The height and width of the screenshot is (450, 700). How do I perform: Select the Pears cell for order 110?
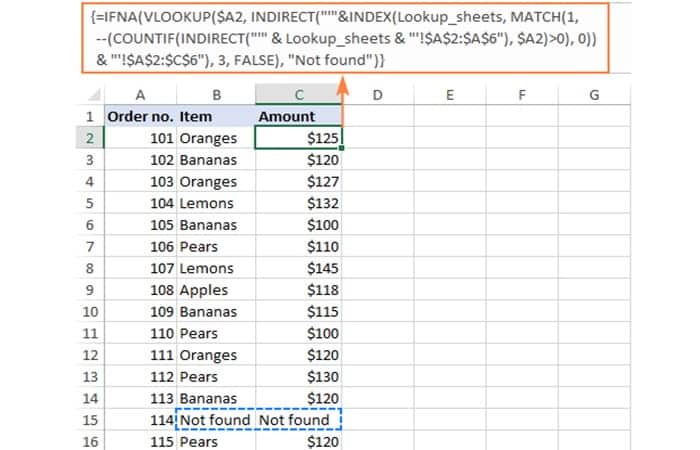(216, 333)
